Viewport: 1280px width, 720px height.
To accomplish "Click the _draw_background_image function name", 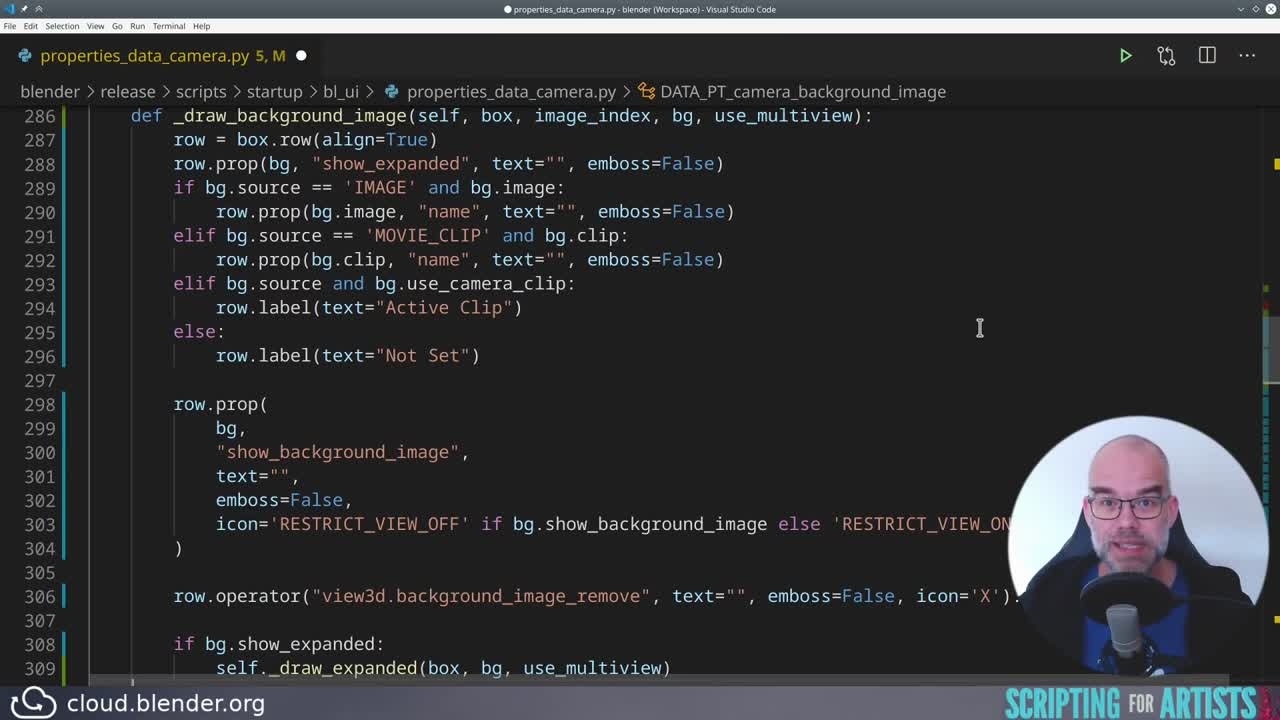I will click(x=290, y=116).
